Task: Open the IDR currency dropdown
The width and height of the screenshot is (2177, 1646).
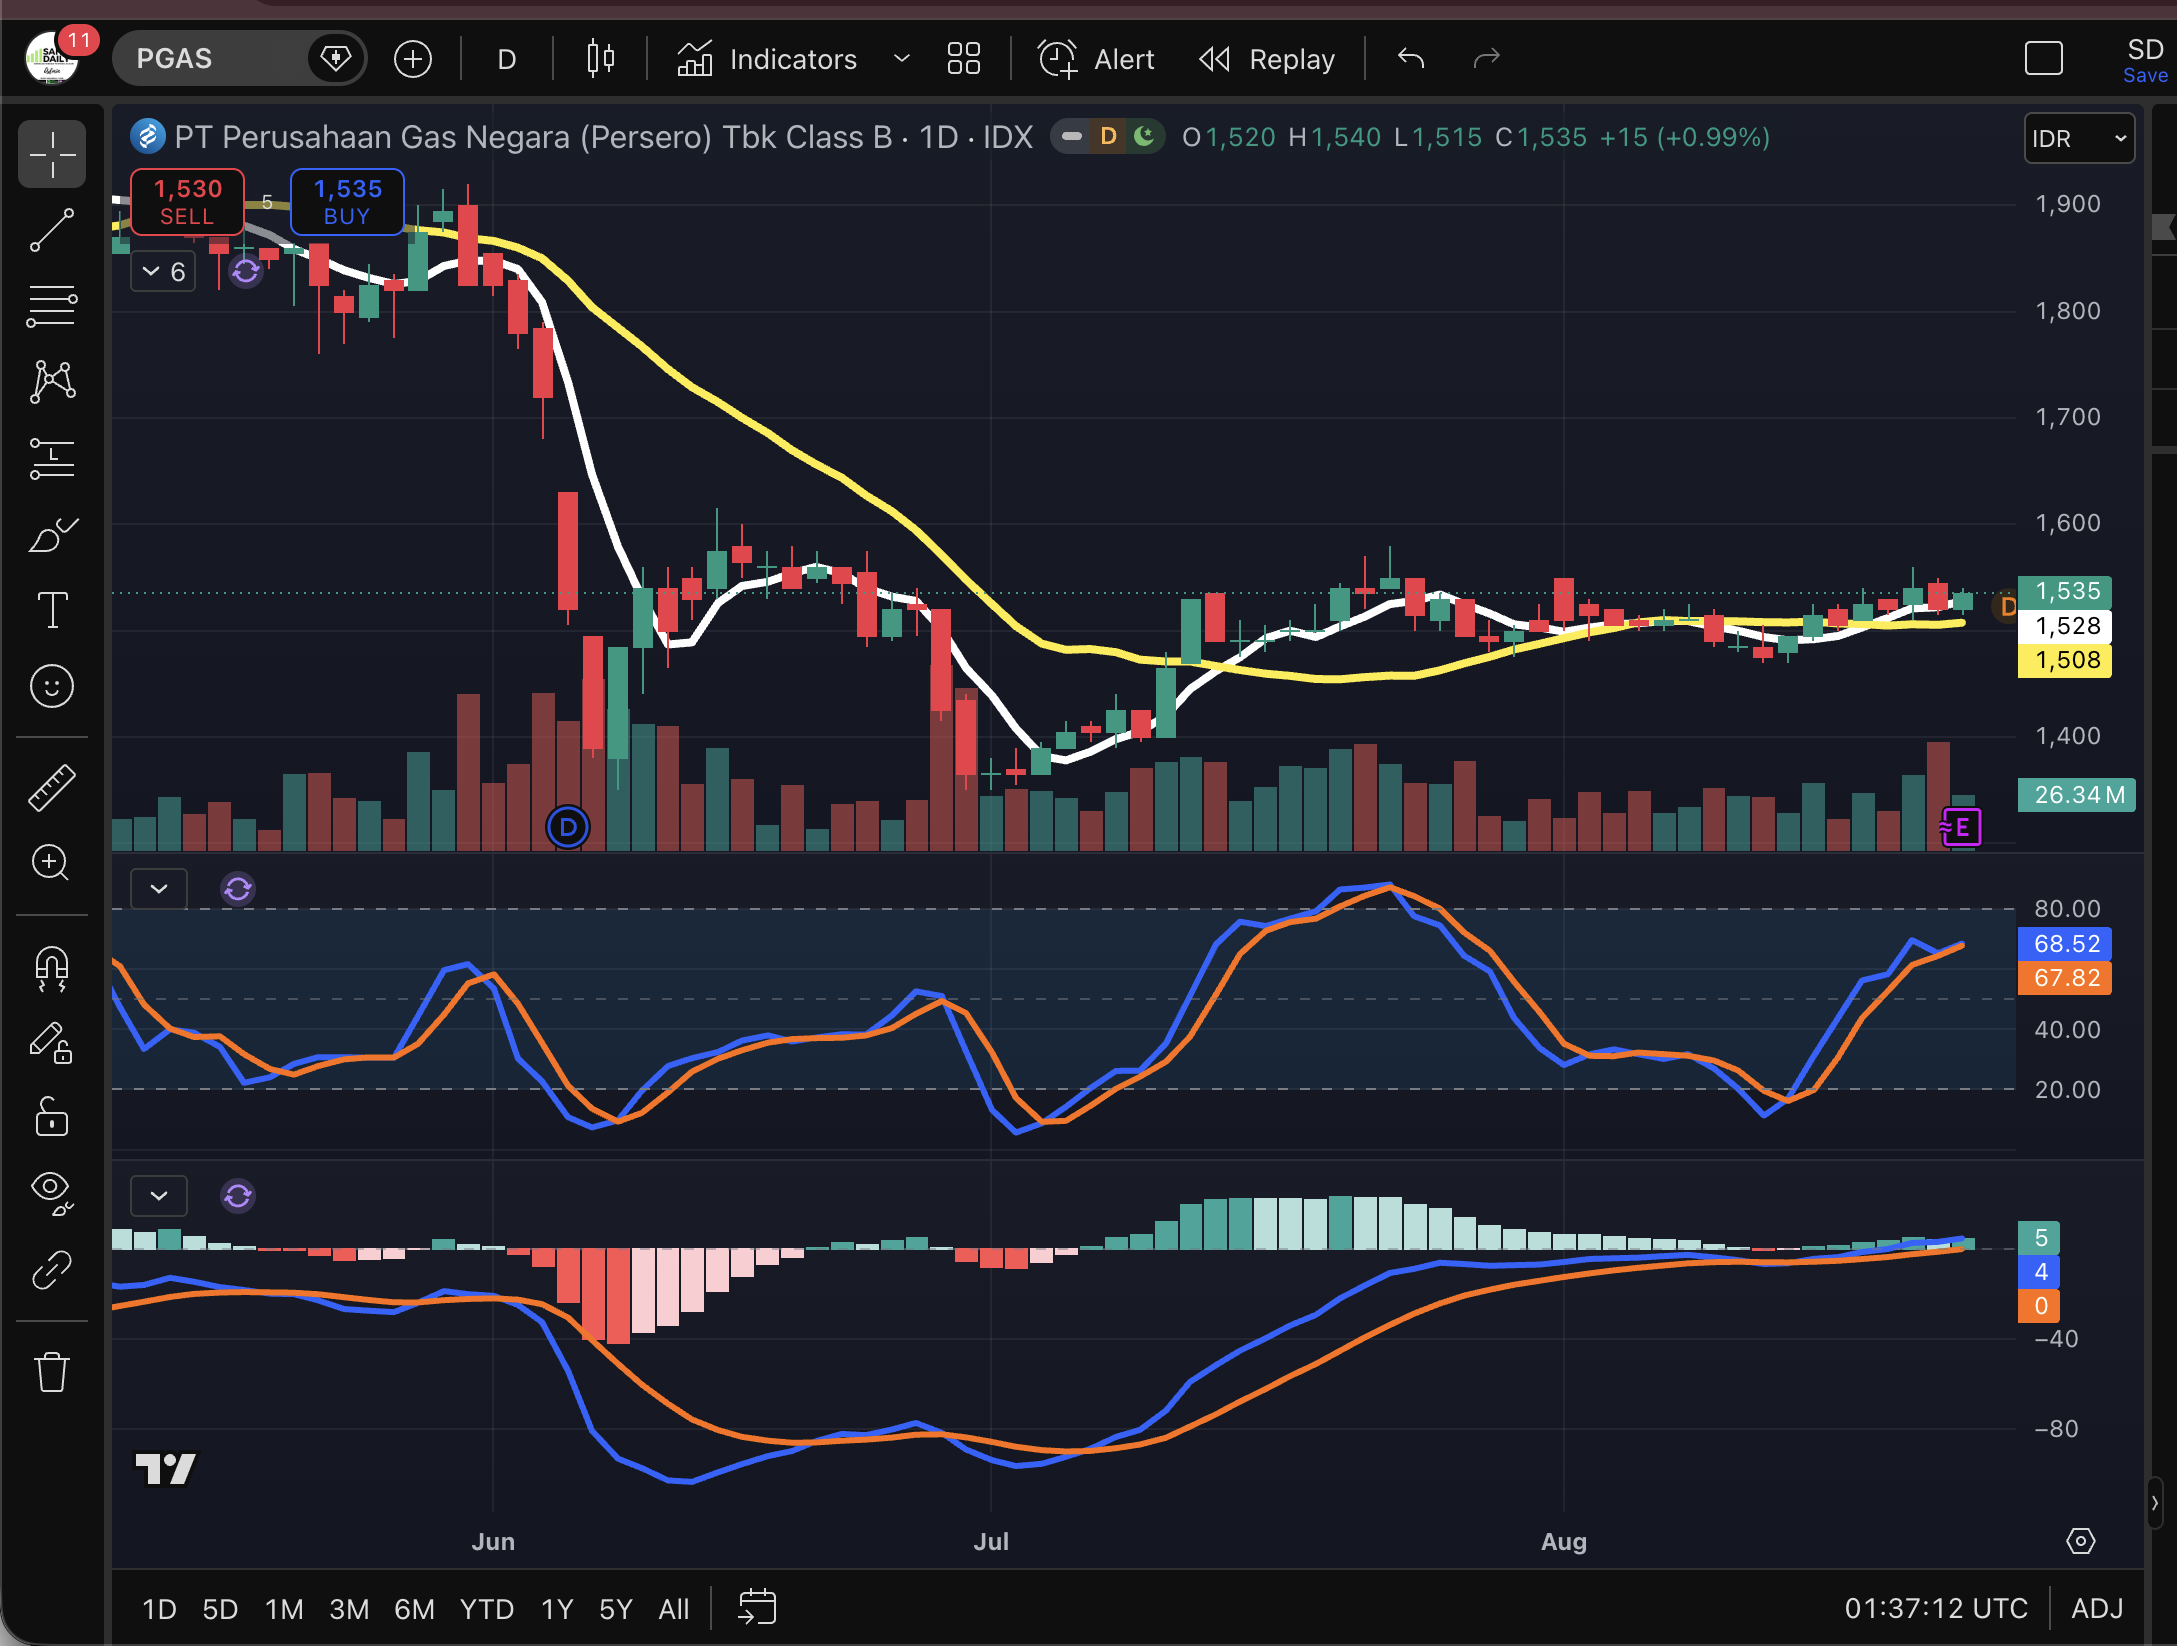Action: [x=2079, y=138]
